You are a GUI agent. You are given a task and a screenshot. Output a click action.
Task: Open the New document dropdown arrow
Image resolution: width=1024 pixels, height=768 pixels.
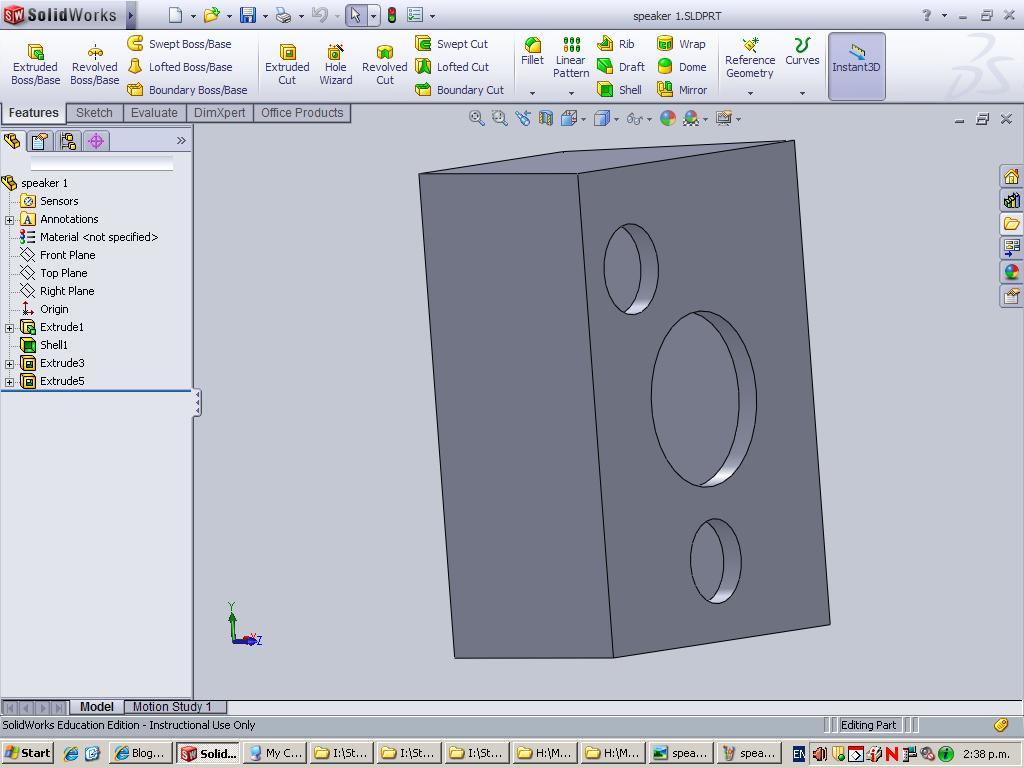click(193, 16)
